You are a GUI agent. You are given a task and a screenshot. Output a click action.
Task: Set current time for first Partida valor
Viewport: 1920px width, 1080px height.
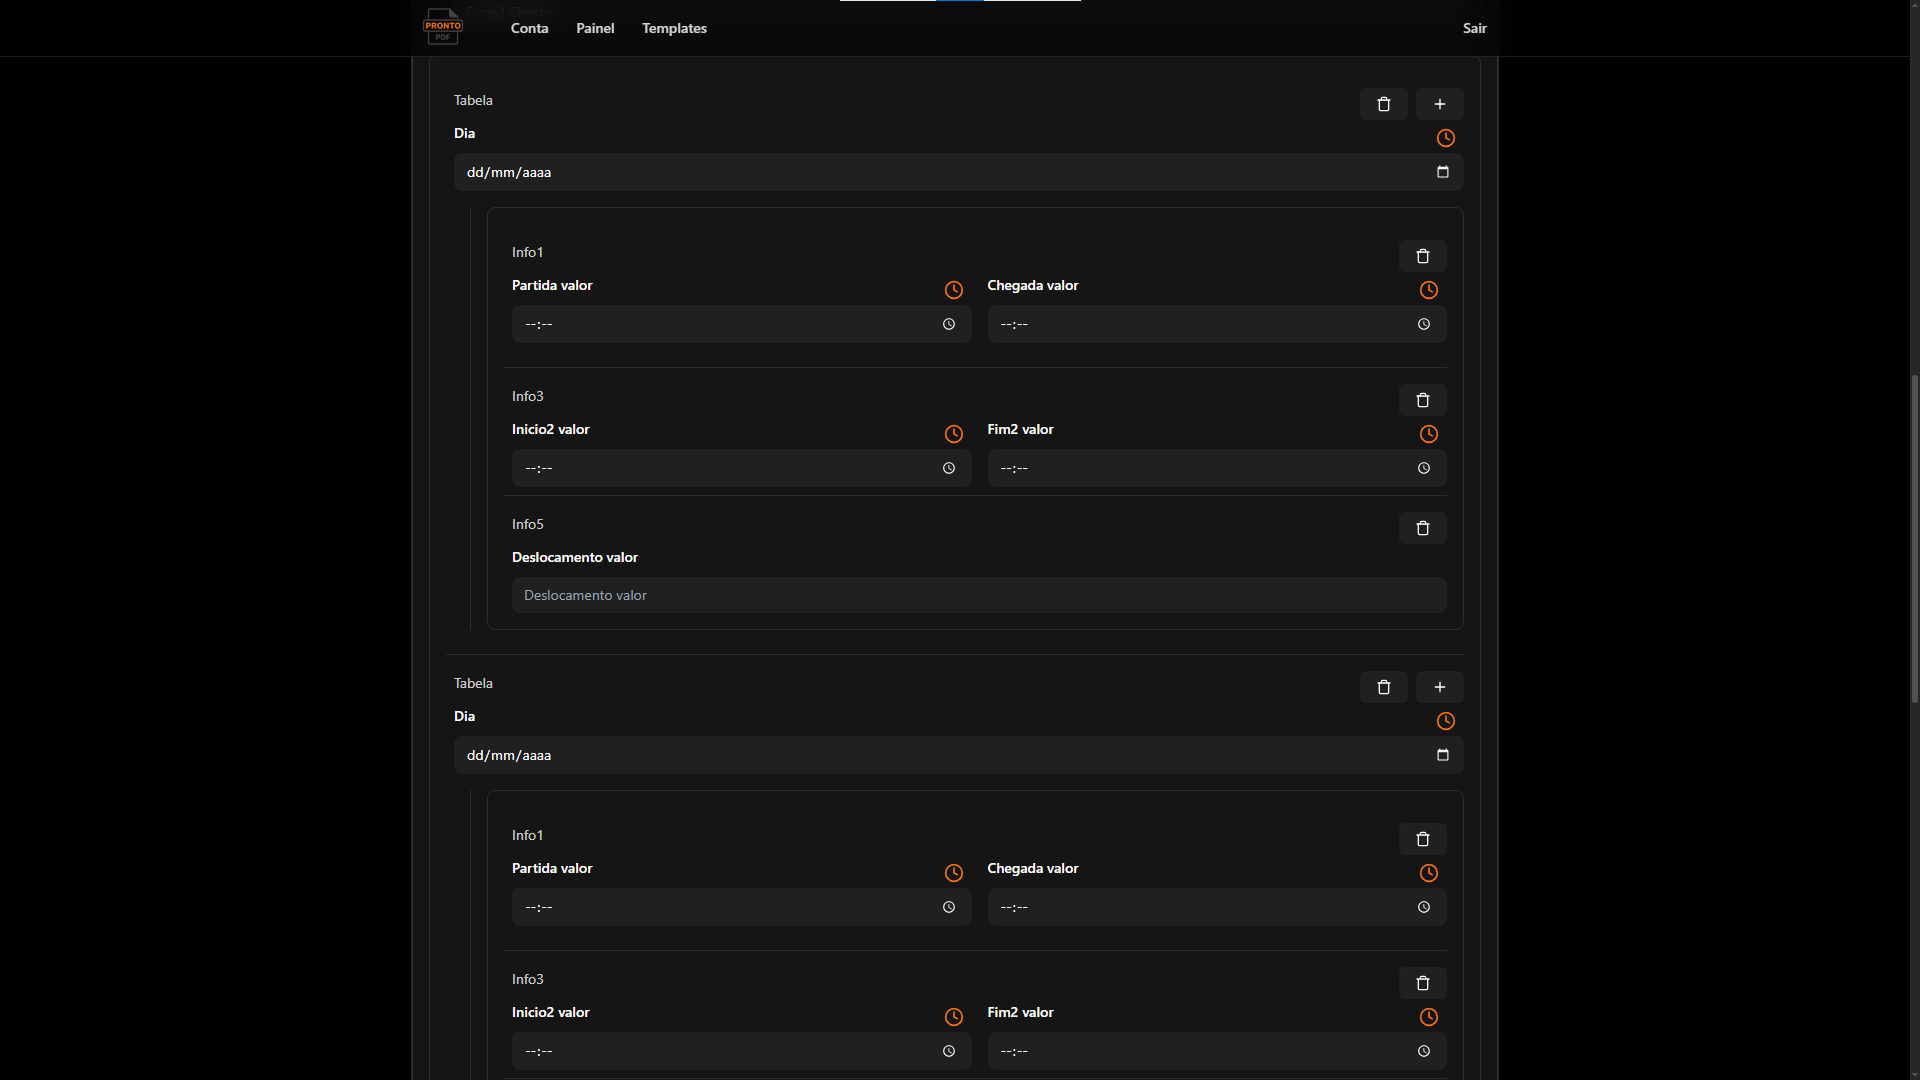click(954, 290)
